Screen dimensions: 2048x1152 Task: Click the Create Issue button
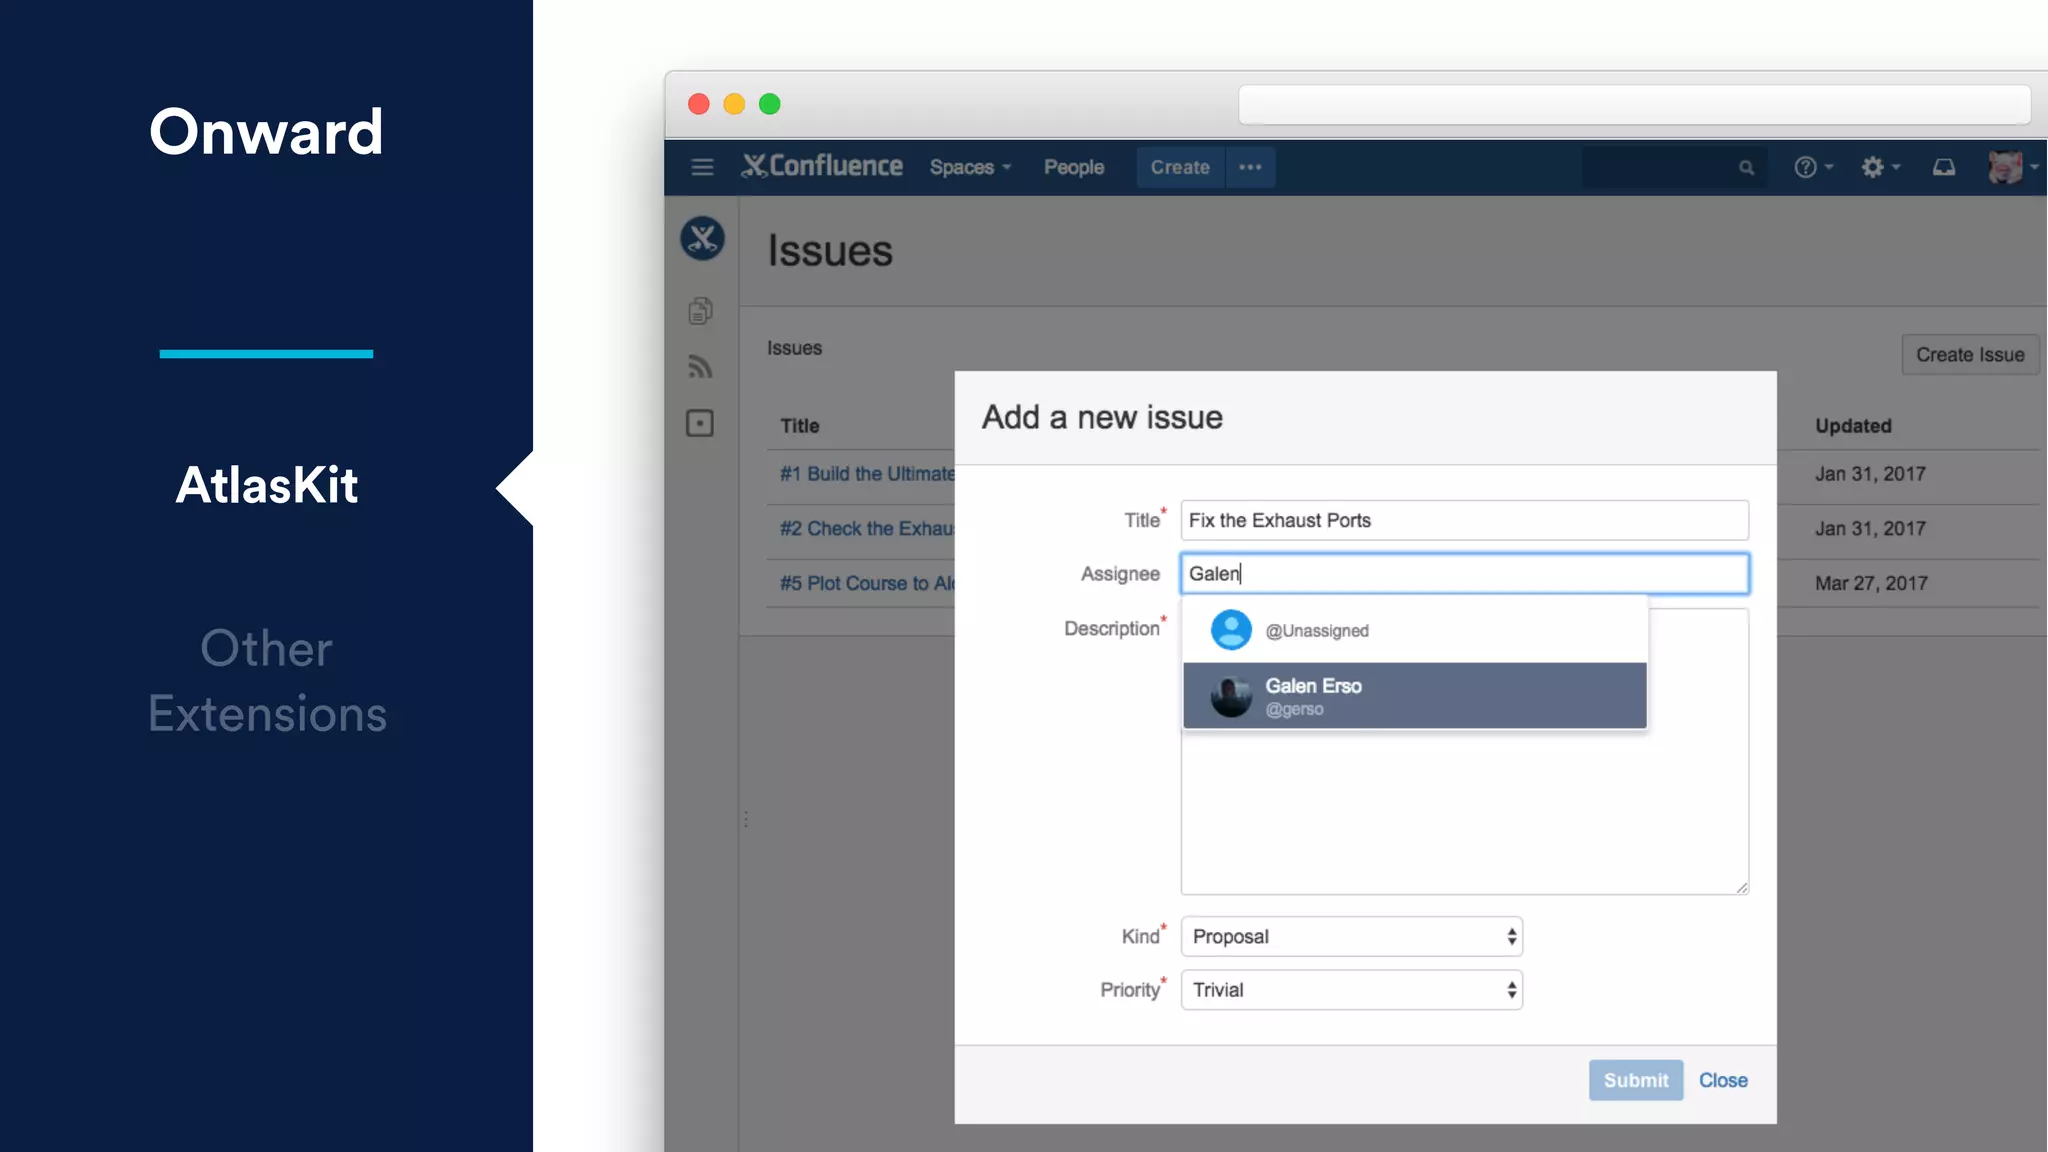point(1970,355)
